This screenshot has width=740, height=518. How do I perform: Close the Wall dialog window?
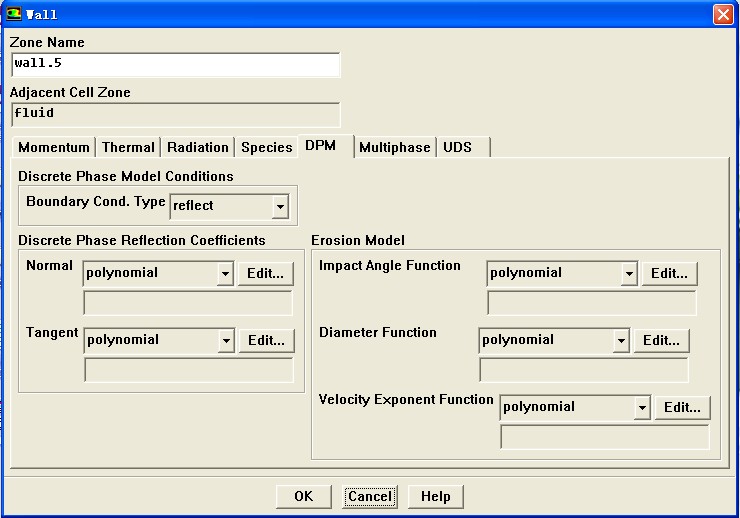click(722, 14)
